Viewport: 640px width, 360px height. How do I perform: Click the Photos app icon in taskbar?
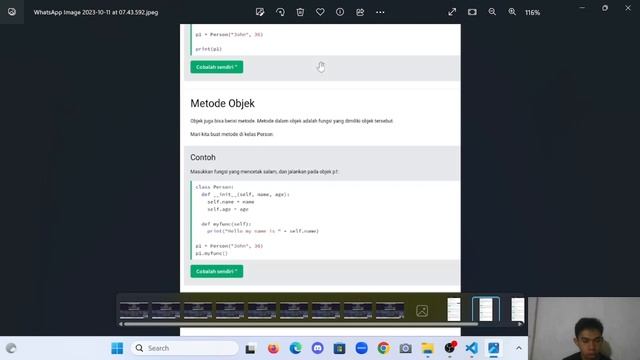pyautogui.click(x=493, y=348)
